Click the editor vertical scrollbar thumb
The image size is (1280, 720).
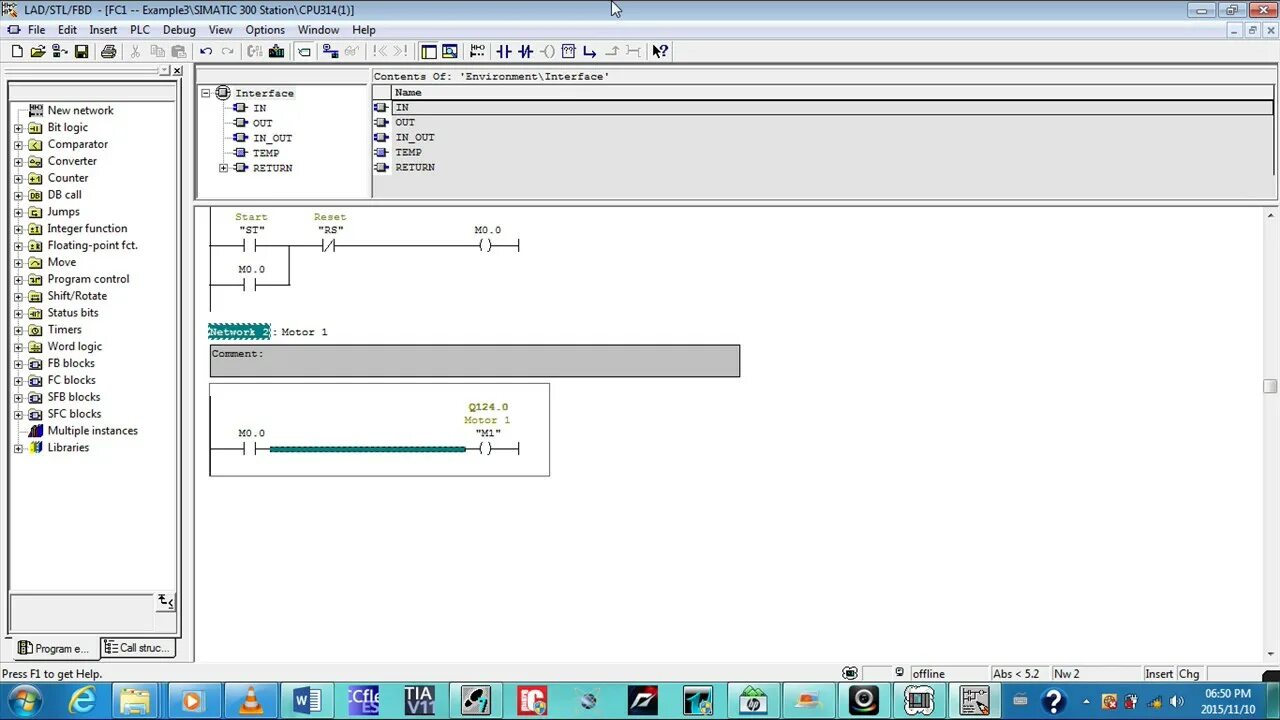(x=1270, y=387)
